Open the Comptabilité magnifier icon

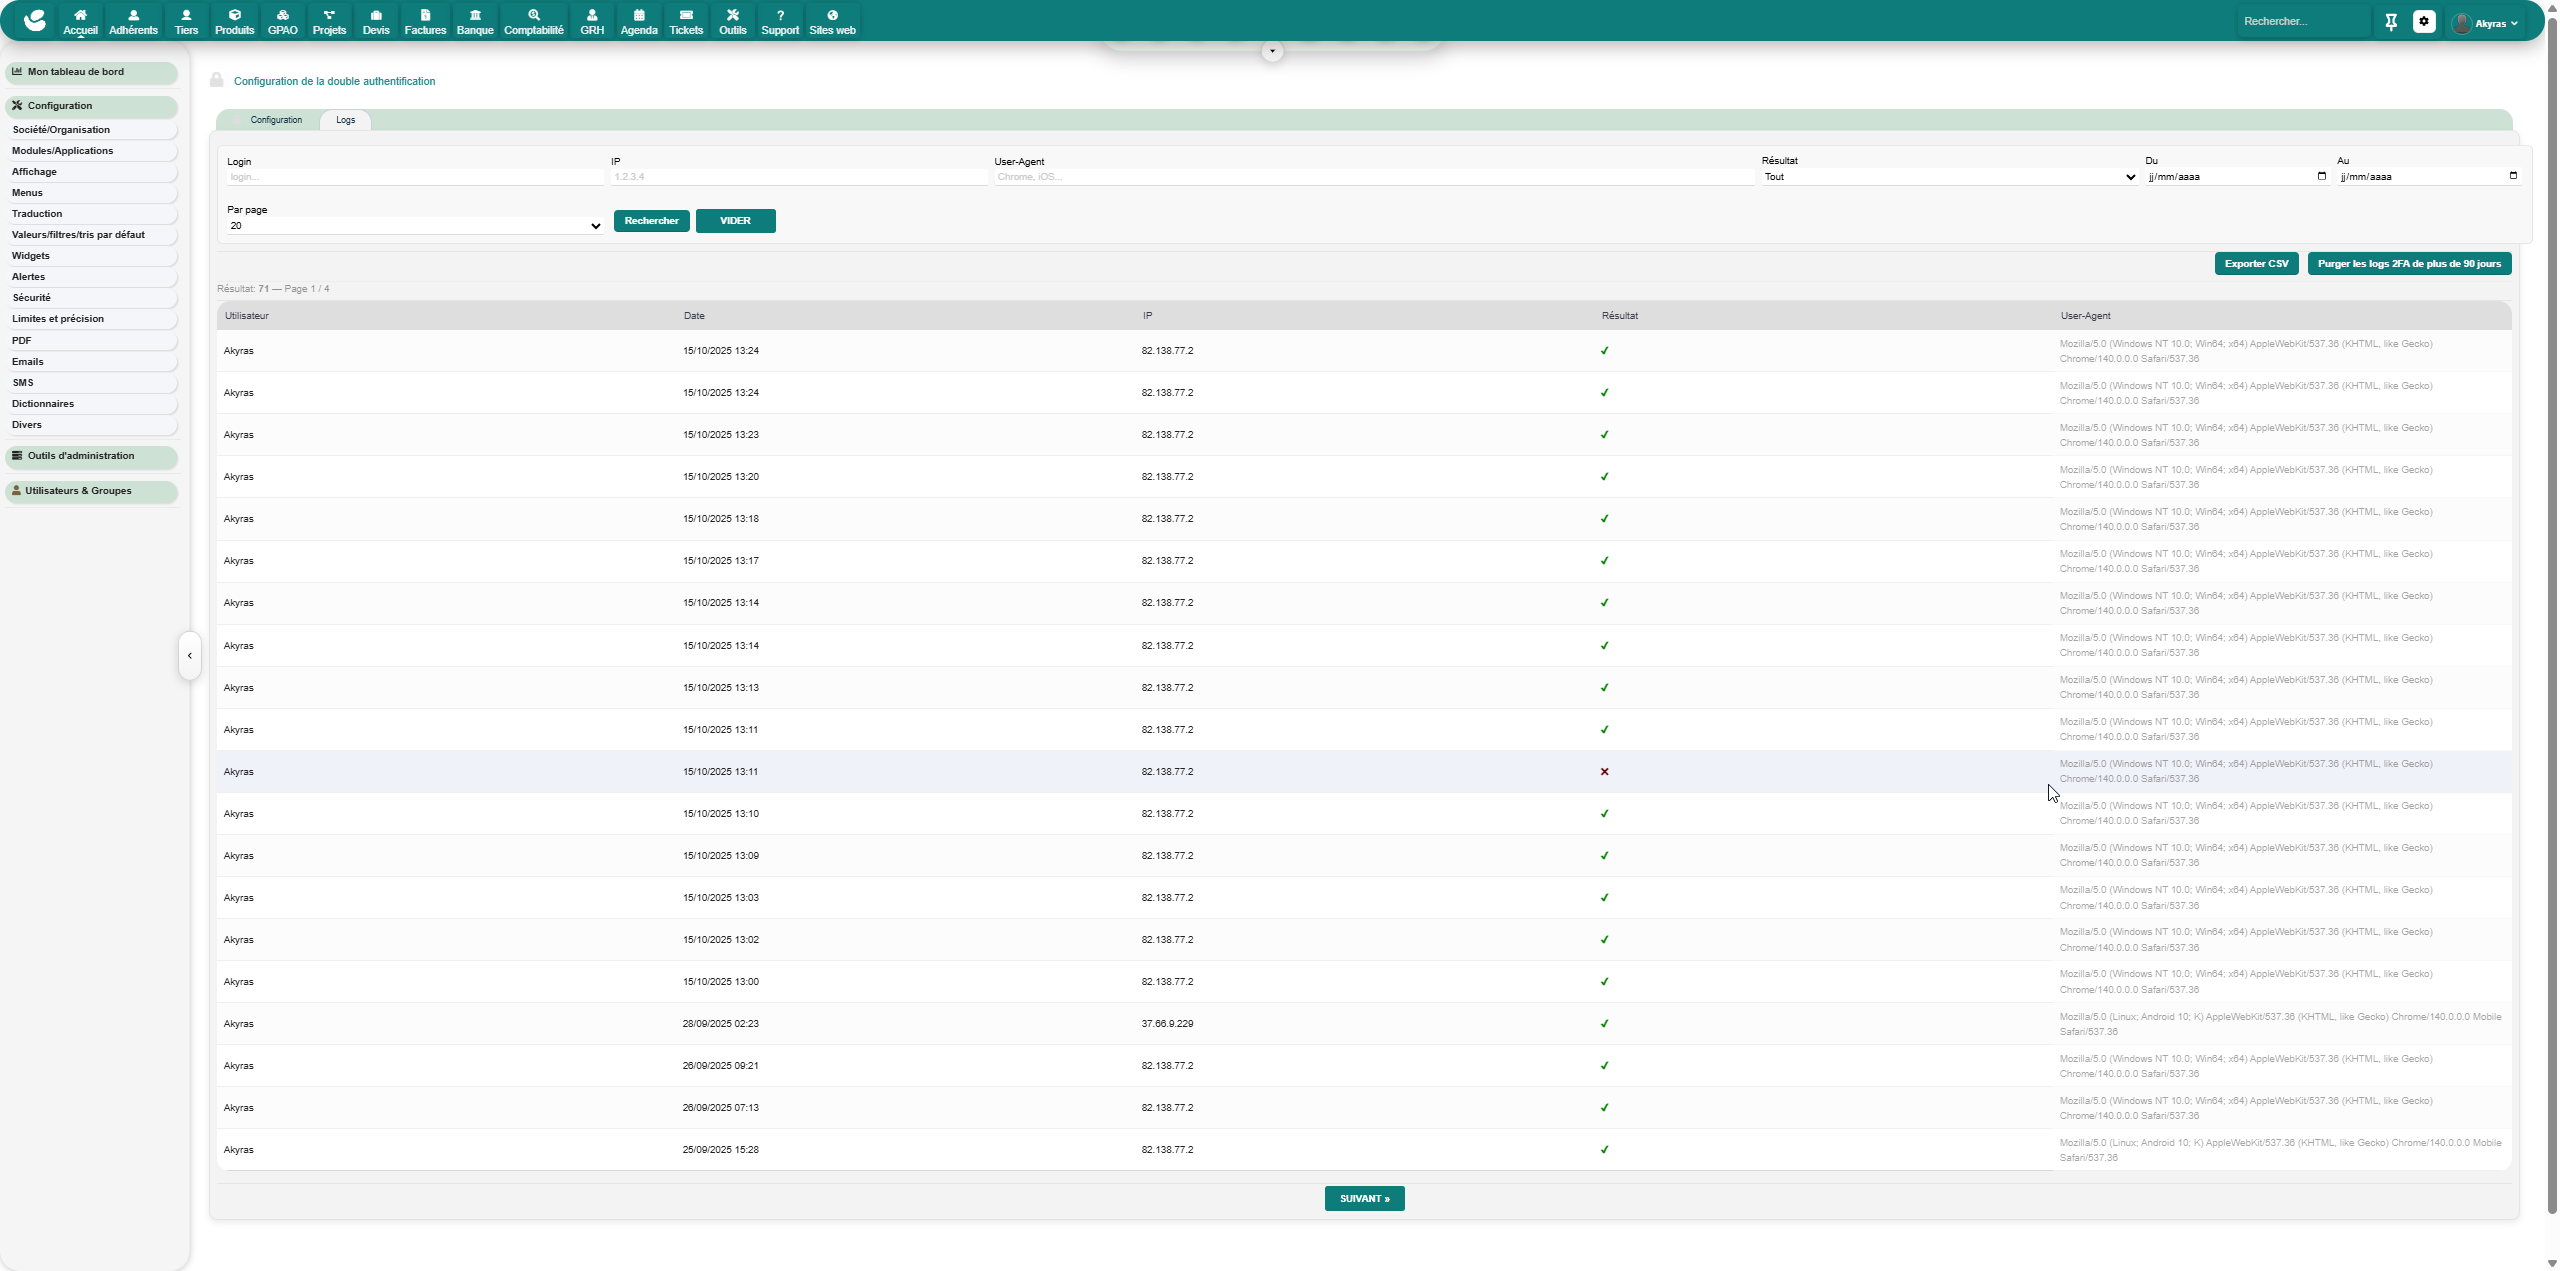pos(534,15)
